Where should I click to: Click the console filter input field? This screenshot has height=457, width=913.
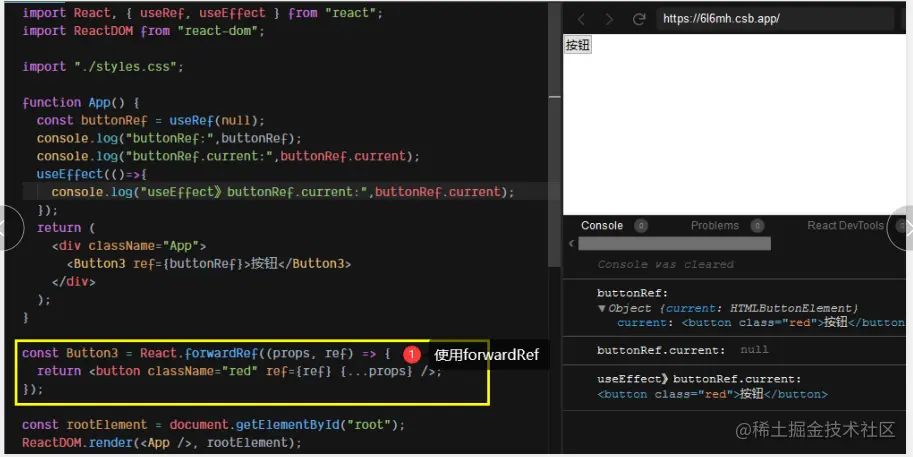(674, 243)
